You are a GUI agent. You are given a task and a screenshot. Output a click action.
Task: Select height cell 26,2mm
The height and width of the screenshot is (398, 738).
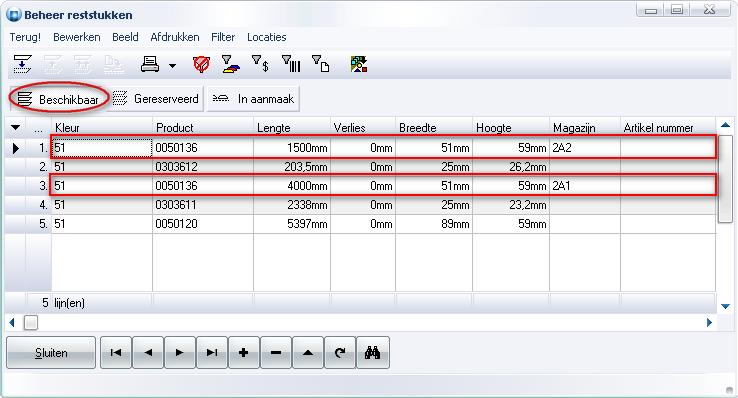(511, 167)
